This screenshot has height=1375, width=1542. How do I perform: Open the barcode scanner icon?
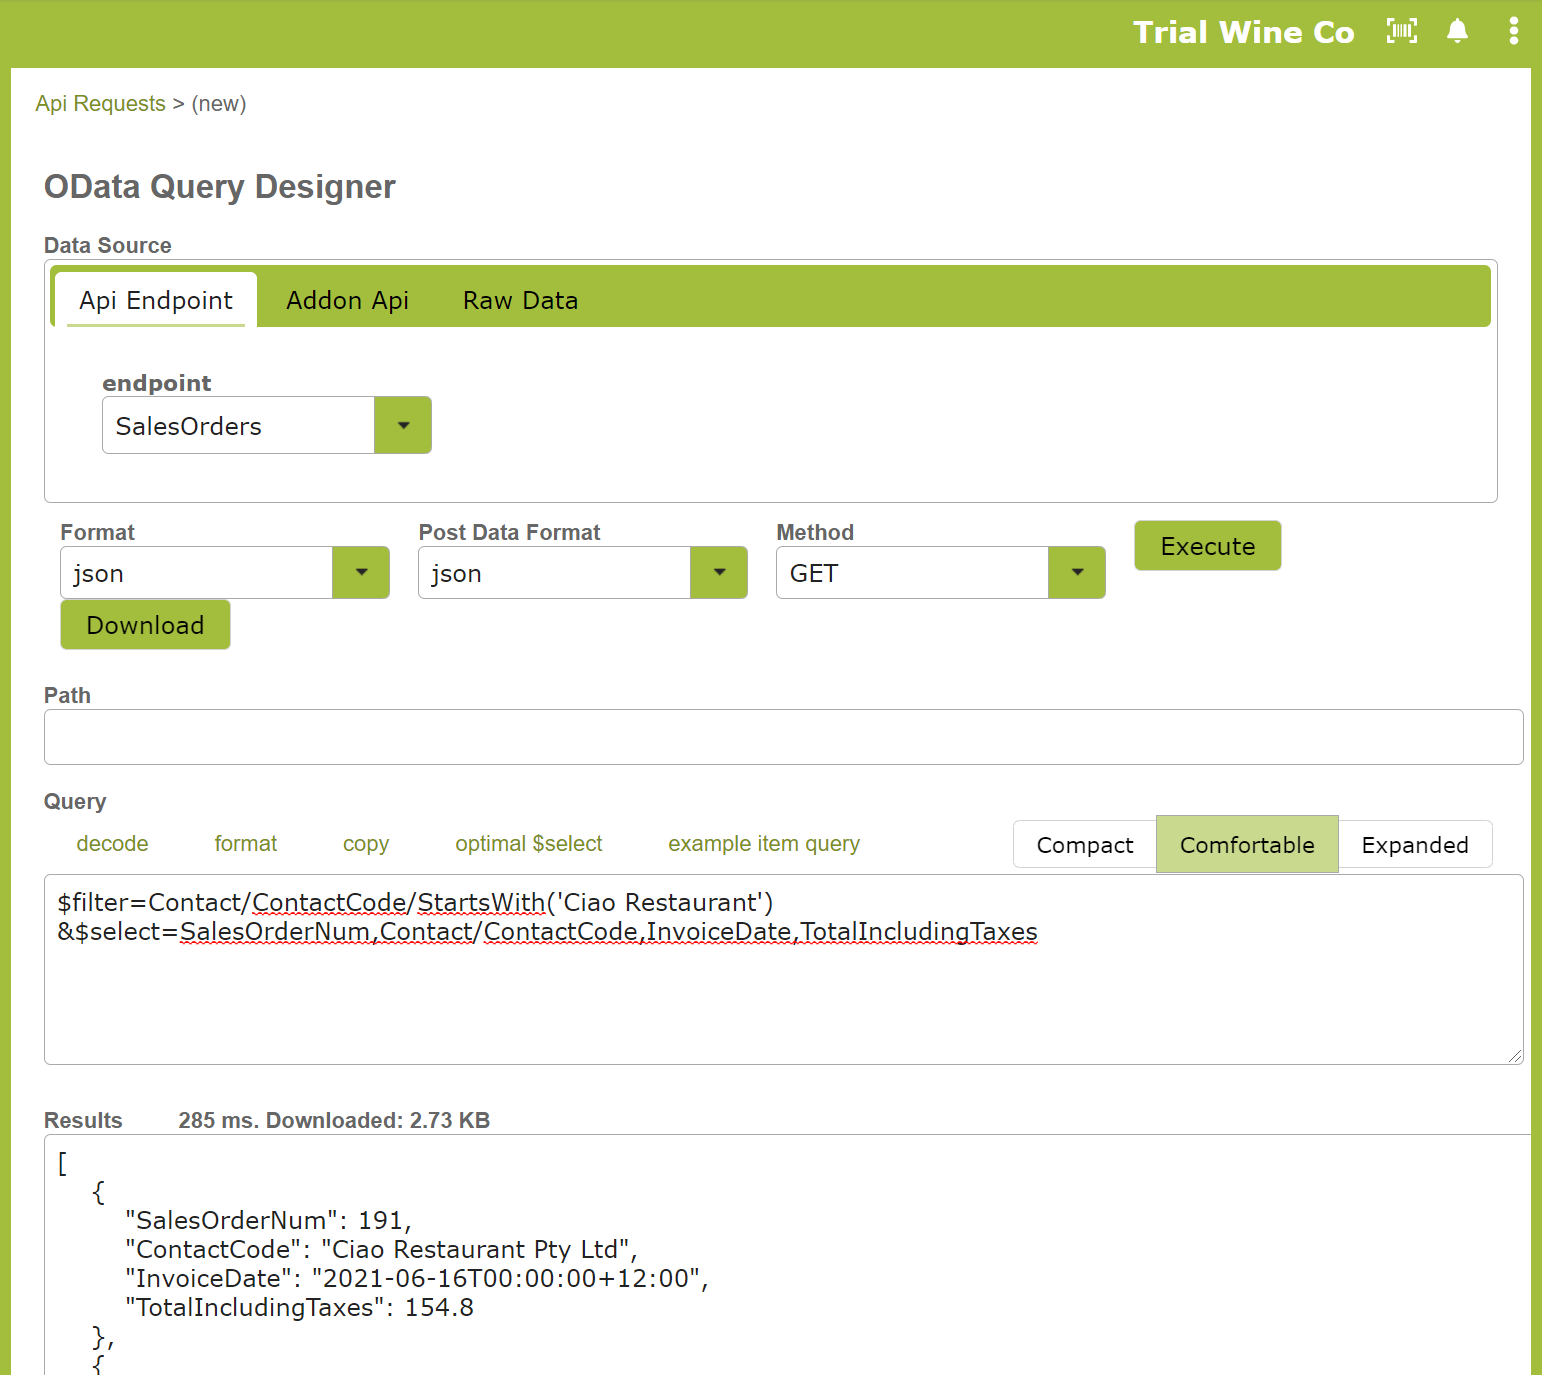[x=1402, y=31]
